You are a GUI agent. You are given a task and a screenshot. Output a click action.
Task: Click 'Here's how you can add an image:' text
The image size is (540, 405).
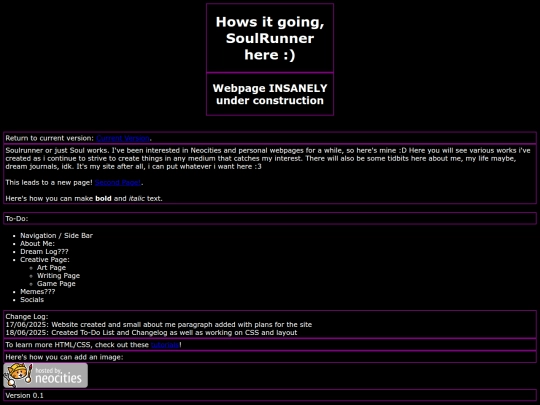[64, 357]
